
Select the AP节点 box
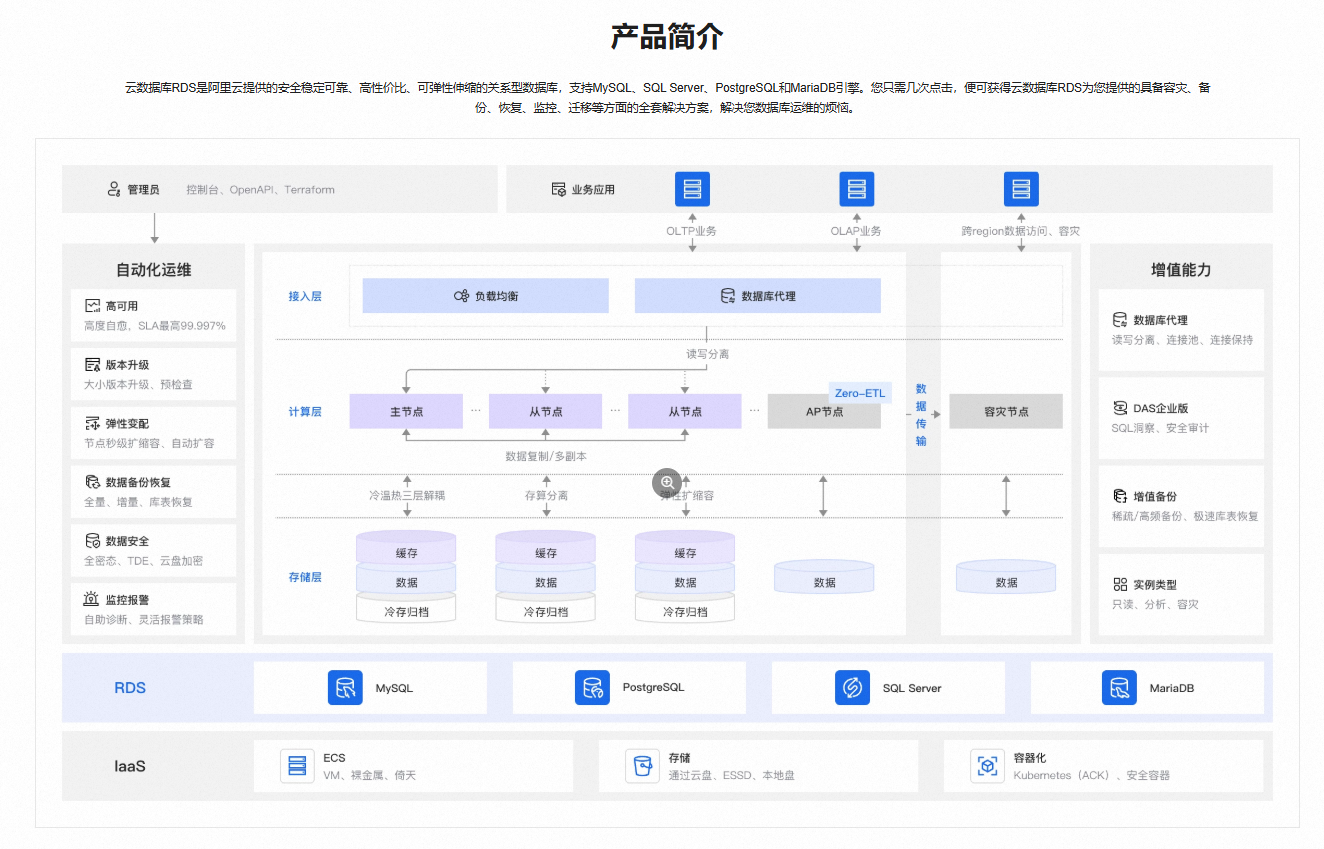pos(824,411)
